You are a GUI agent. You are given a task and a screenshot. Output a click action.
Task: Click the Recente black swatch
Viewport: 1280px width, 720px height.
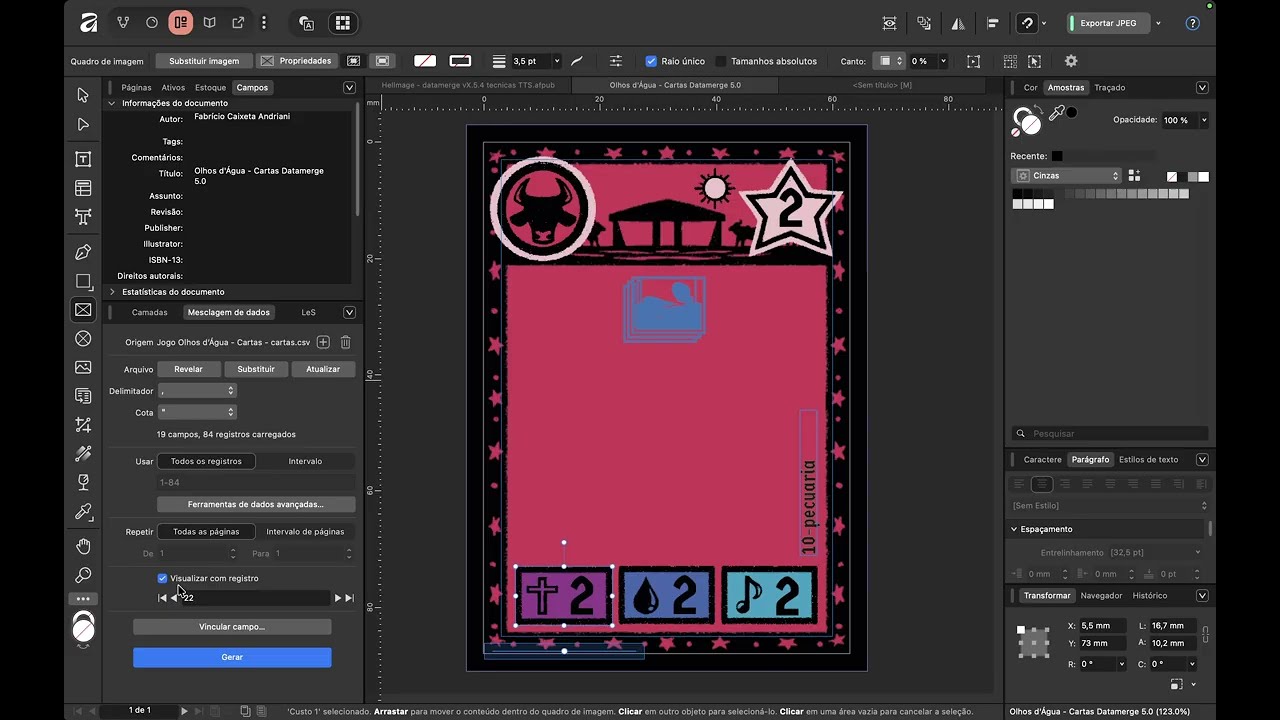coord(1057,156)
